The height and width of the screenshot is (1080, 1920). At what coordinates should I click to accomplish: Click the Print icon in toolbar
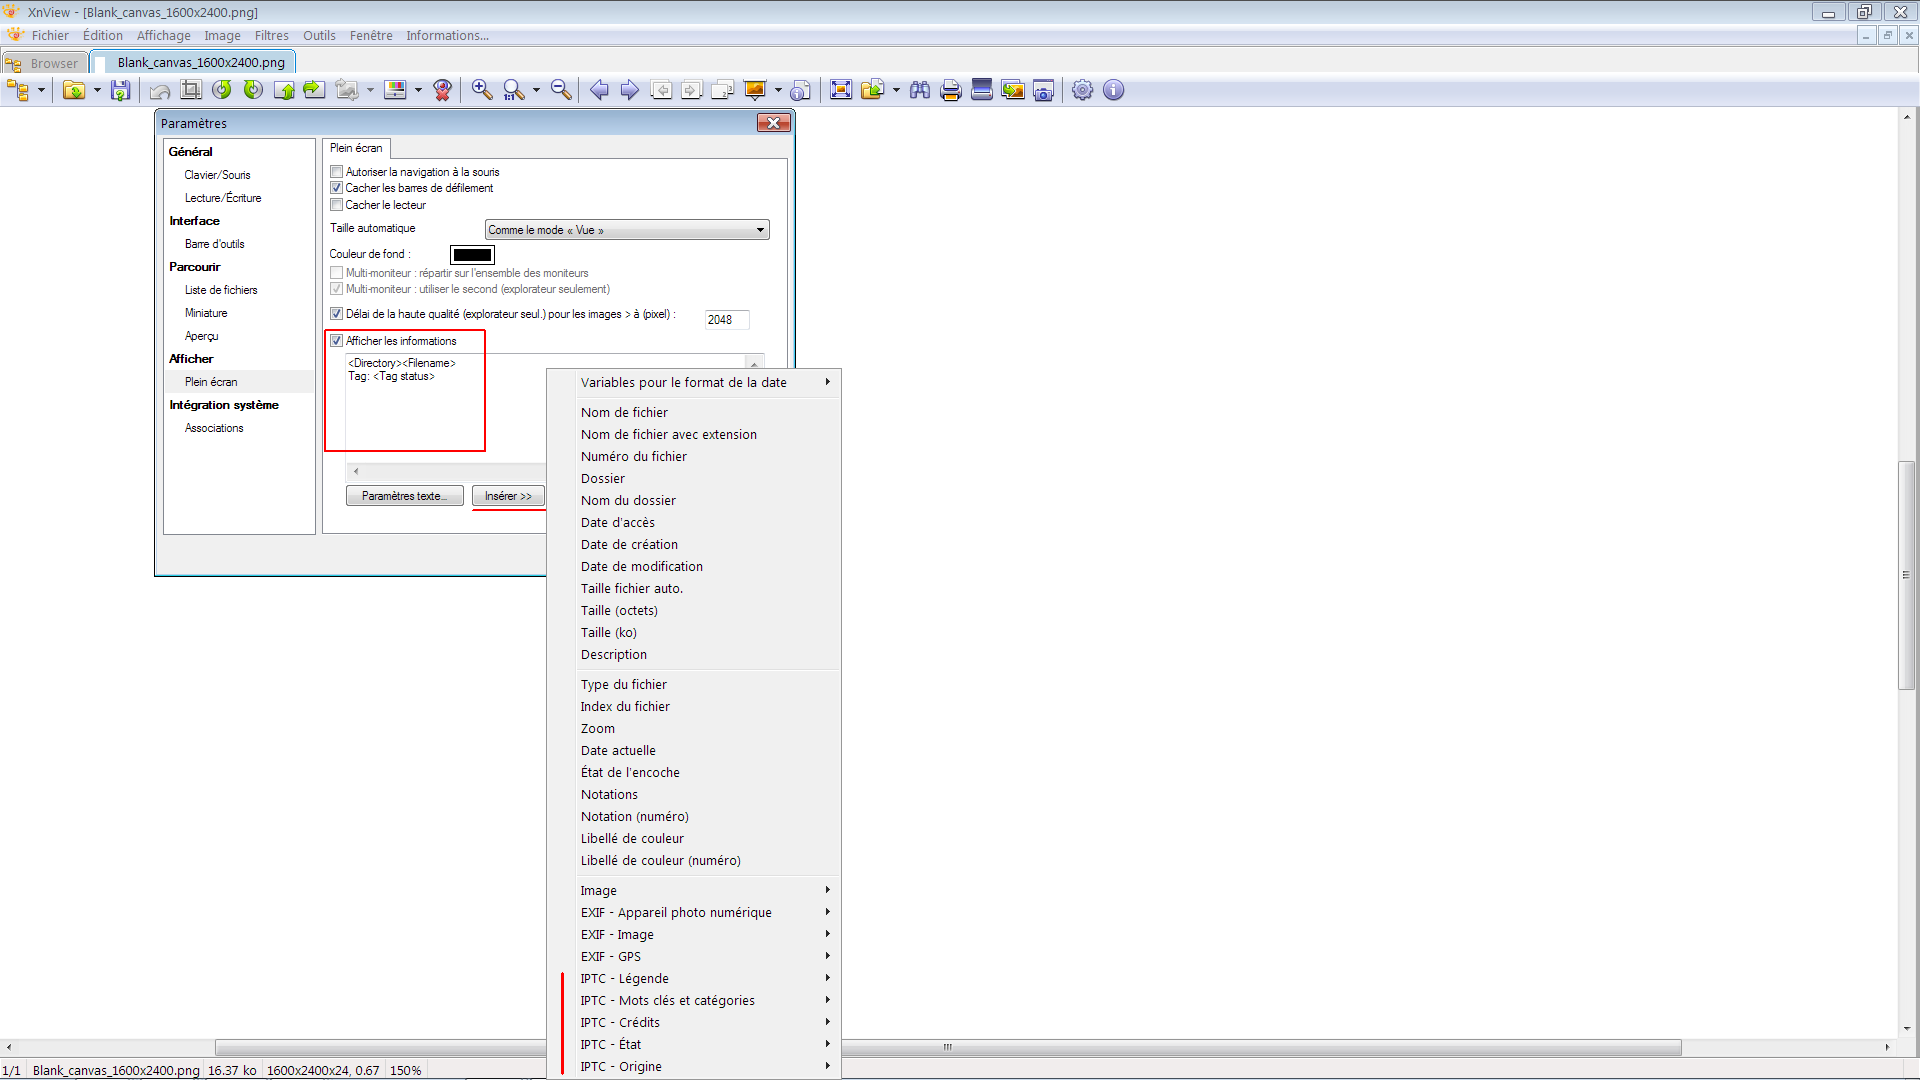pos(950,91)
